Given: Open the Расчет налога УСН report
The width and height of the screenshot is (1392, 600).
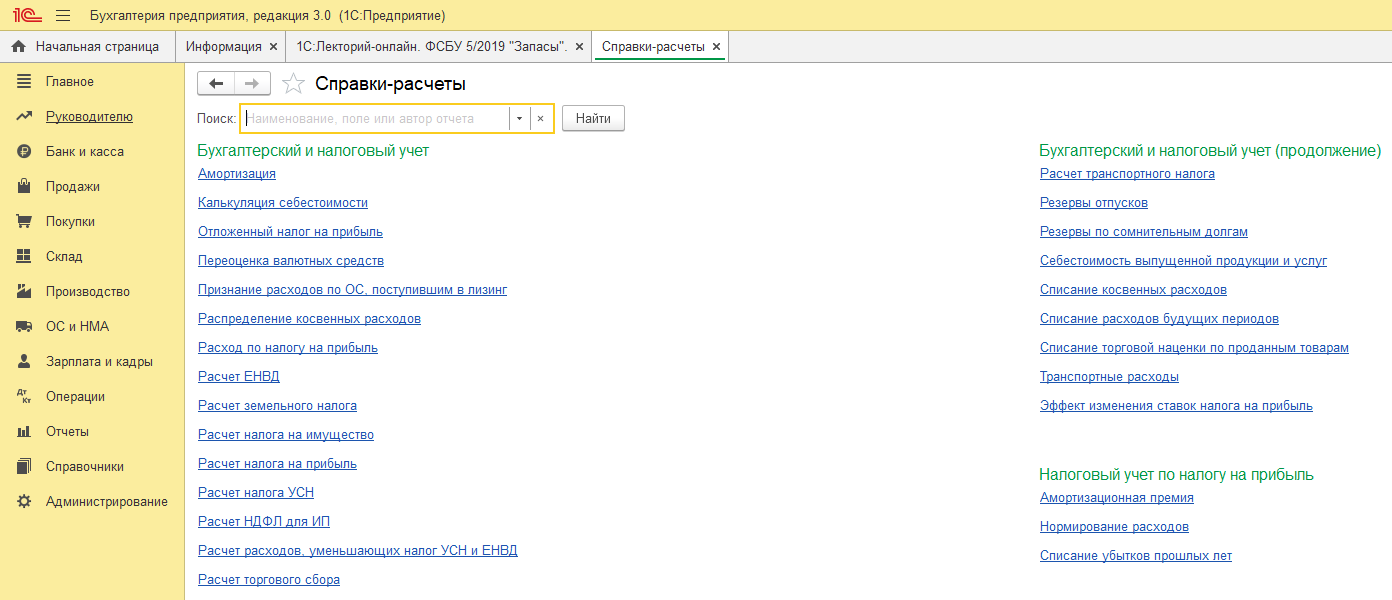Looking at the screenshot, I should (x=256, y=493).
